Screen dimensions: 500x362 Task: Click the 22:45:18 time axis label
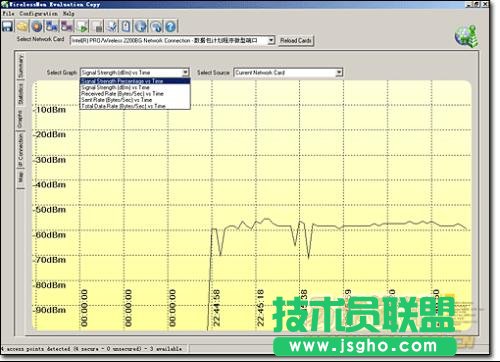(260, 308)
